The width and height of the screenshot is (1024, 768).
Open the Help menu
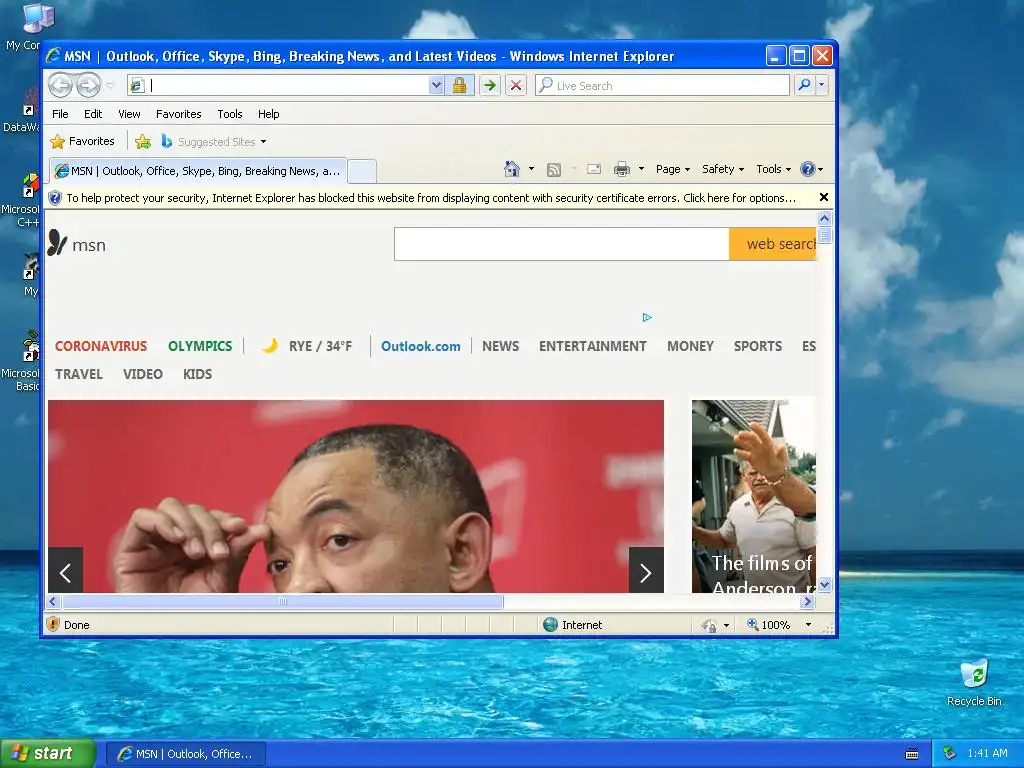[x=268, y=114]
